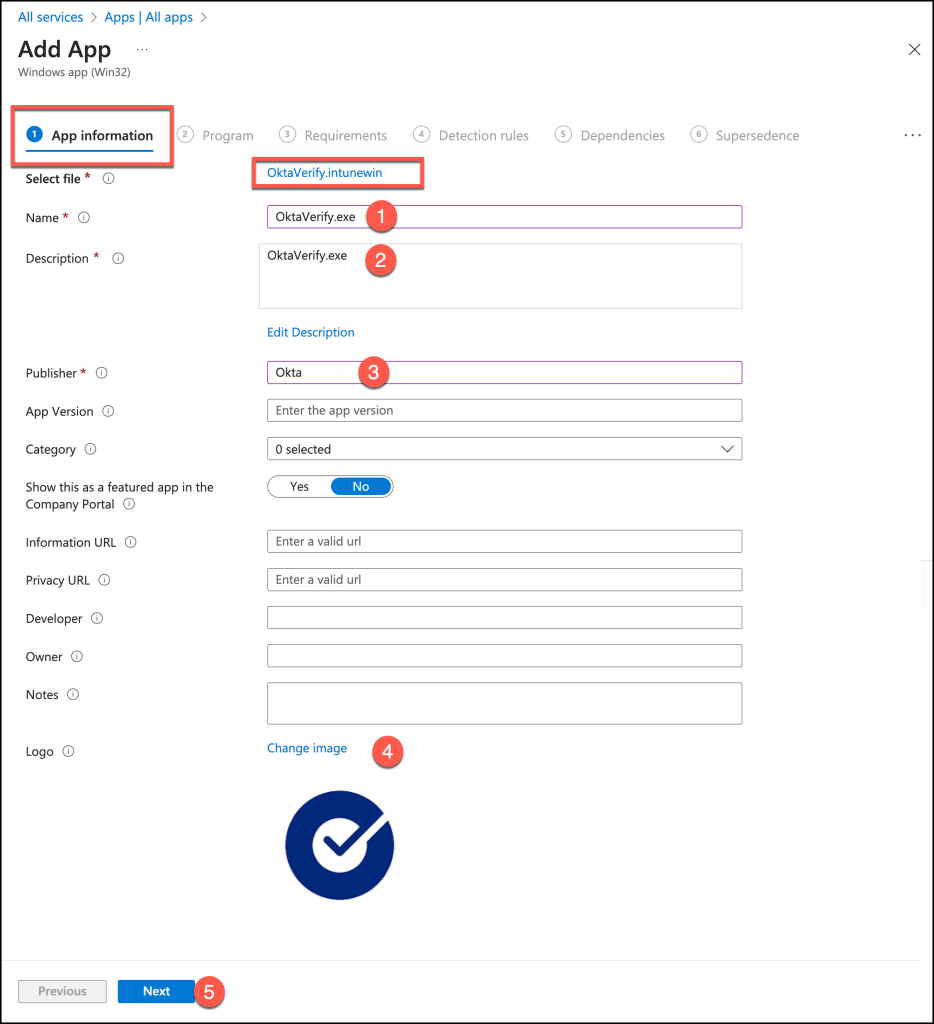Click info icon beside Category label

coord(91,450)
